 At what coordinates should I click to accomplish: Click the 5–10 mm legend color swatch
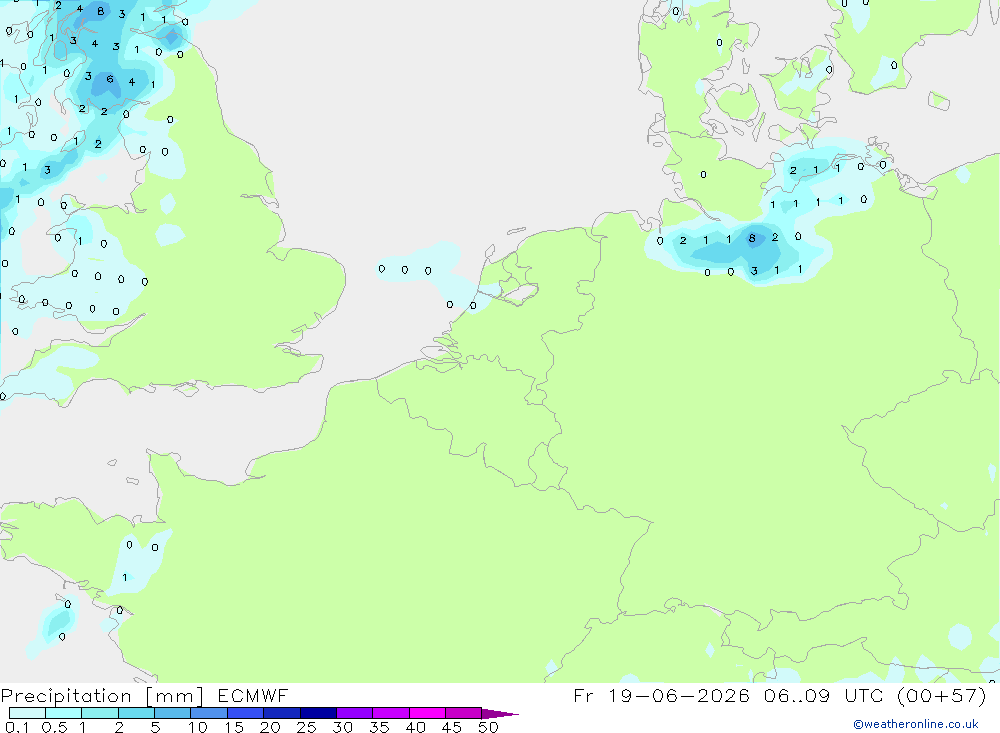click(x=173, y=713)
